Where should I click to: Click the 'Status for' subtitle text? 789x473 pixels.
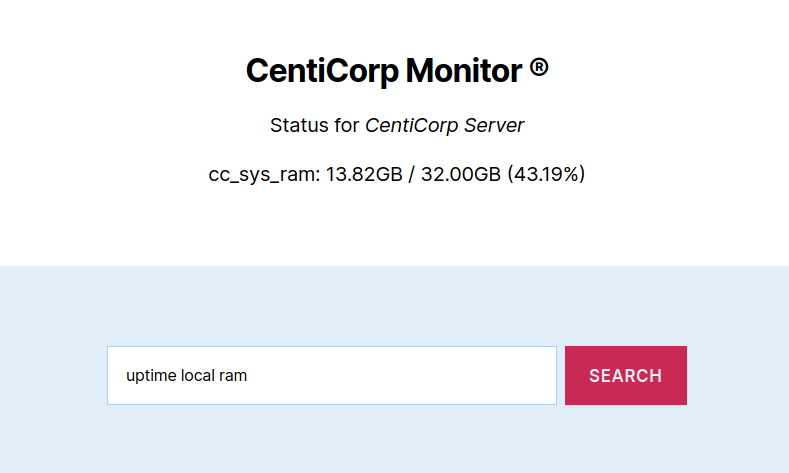[x=314, y=125]
